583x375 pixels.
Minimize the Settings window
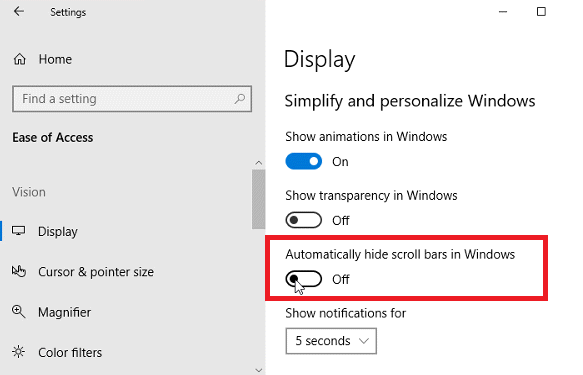(503, 12)
